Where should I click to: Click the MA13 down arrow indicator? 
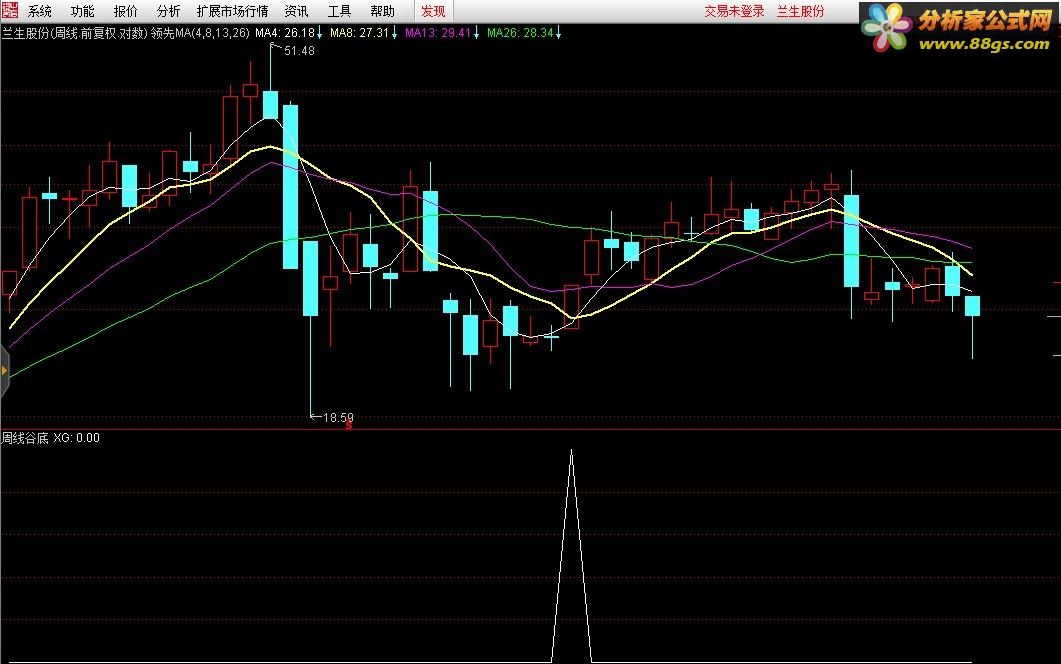[x=476, y=33]
